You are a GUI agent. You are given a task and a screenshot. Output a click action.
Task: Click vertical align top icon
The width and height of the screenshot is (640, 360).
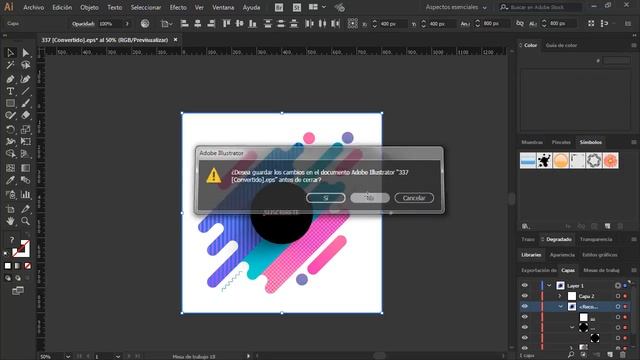[227, 24]
